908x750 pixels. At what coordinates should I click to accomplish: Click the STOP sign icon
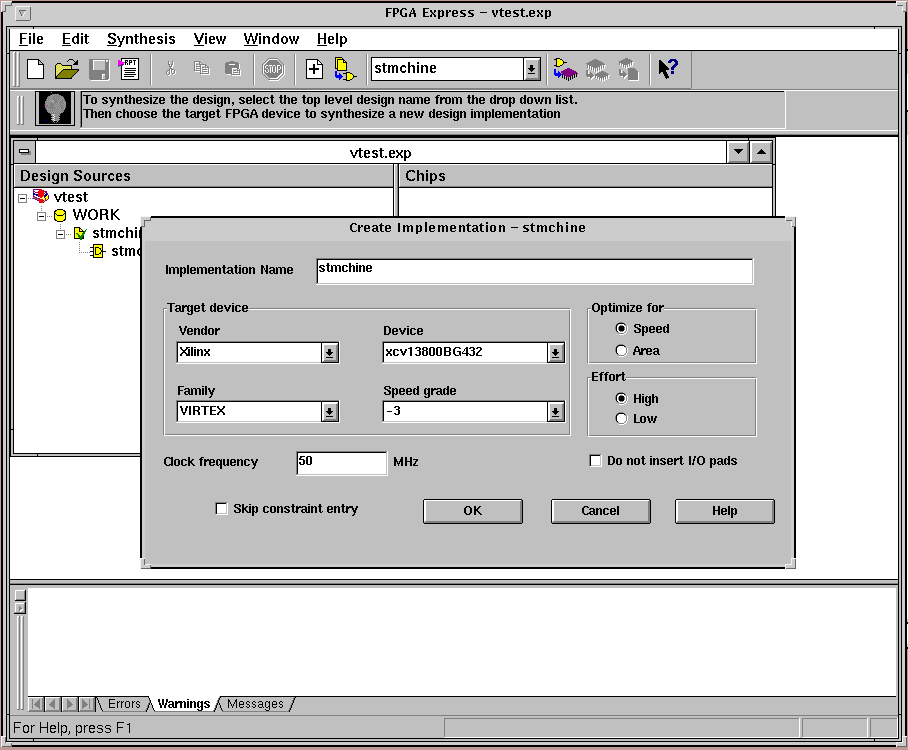pyautogui.click(x=273, y=69)
